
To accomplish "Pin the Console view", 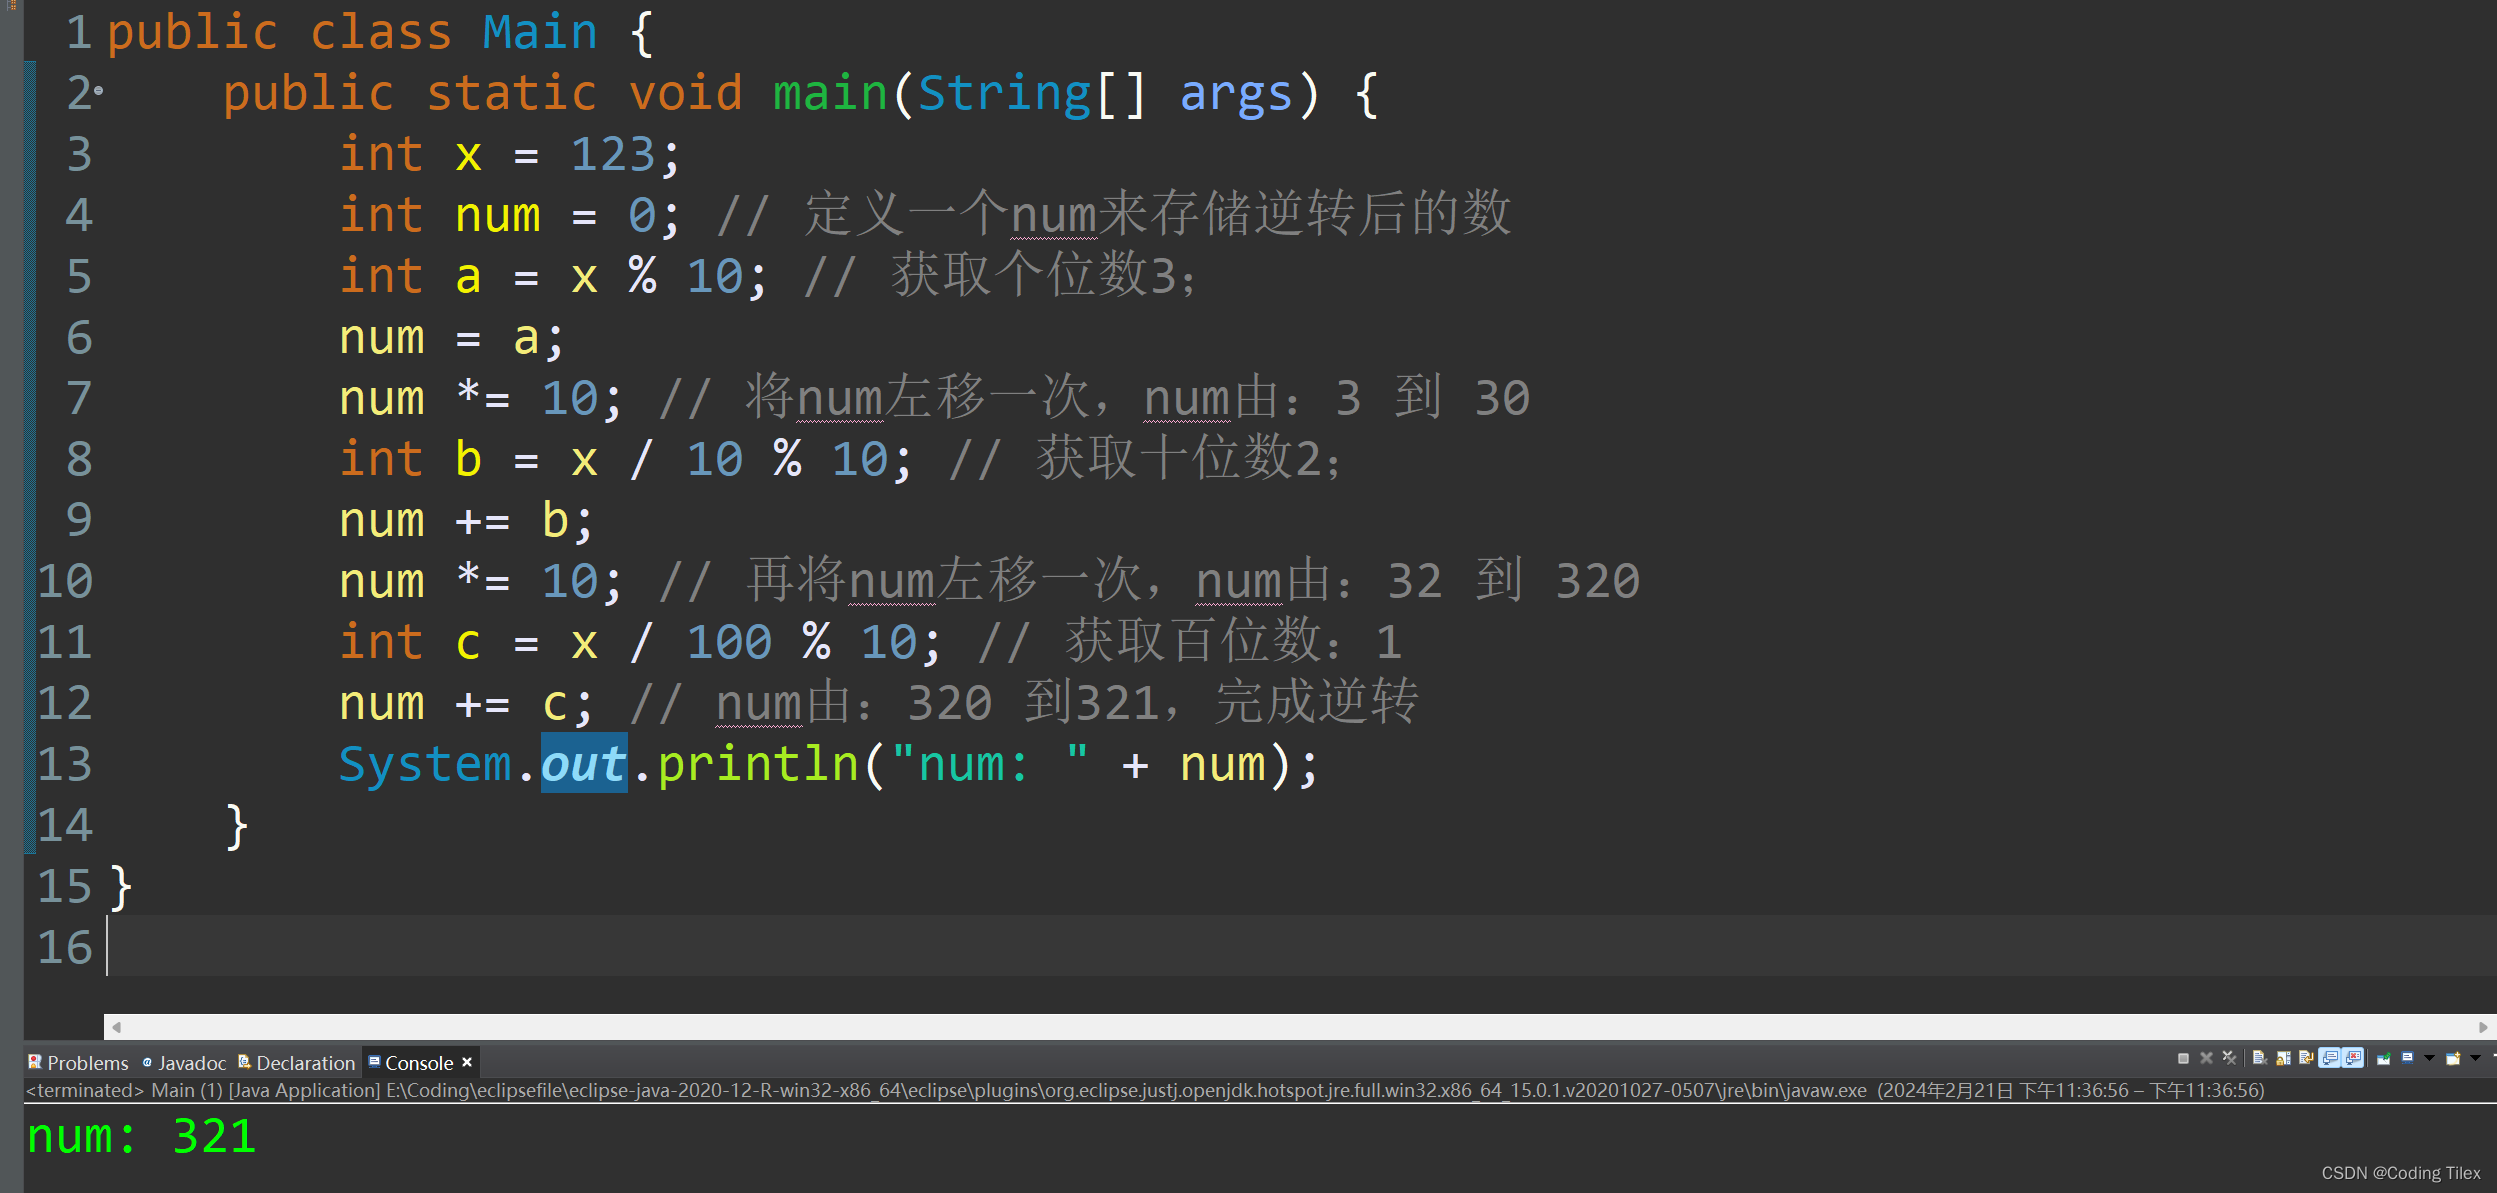I will [x=2383, y=1058].
